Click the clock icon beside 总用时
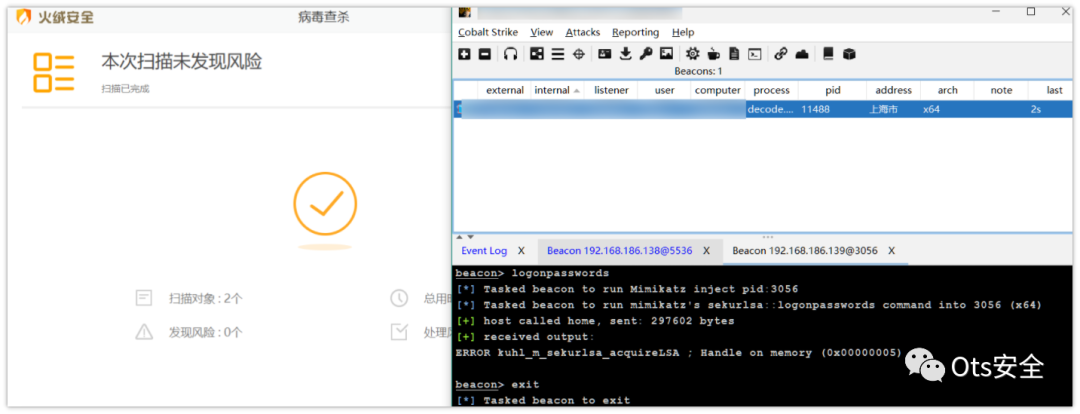Image resolution: width=1080 pixels, height=414 pixels. [x=399, y=298]
